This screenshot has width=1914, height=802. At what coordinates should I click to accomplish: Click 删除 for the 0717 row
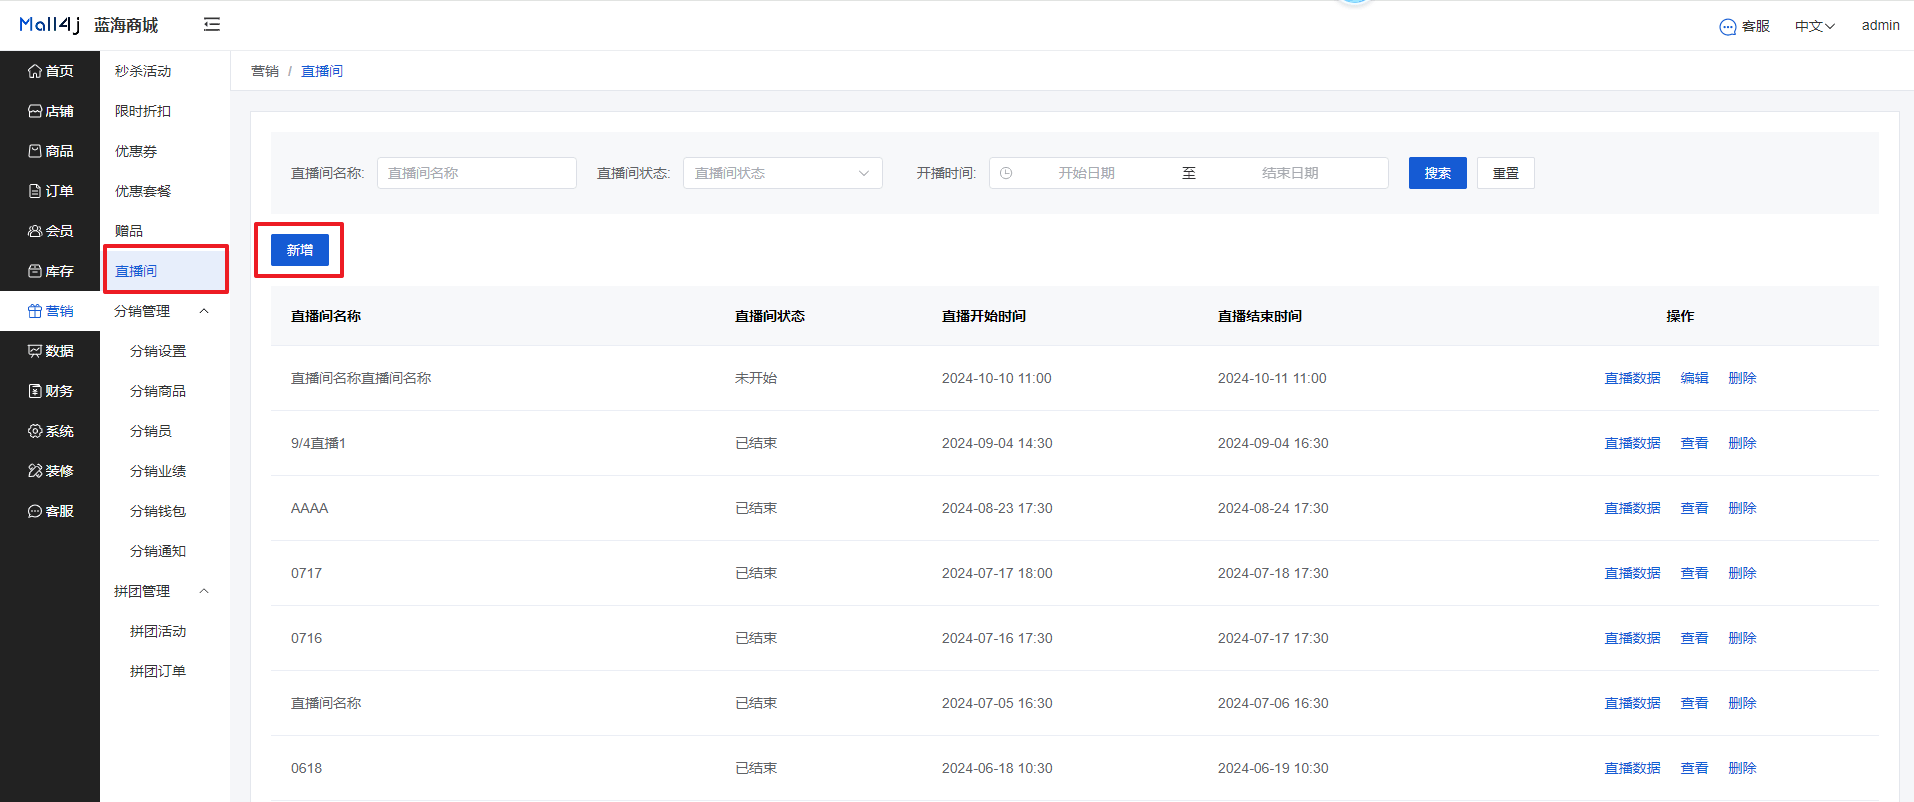point(1742,573)
